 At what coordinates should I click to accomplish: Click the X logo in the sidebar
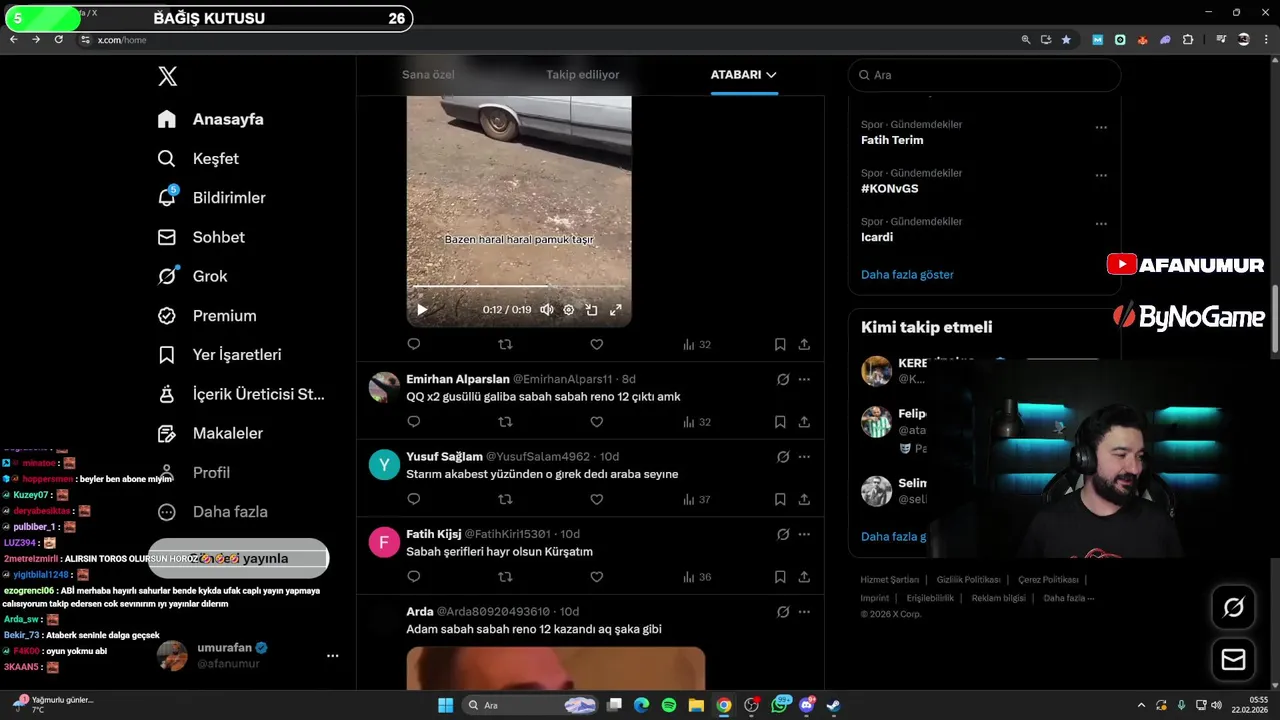pos(168,77)
